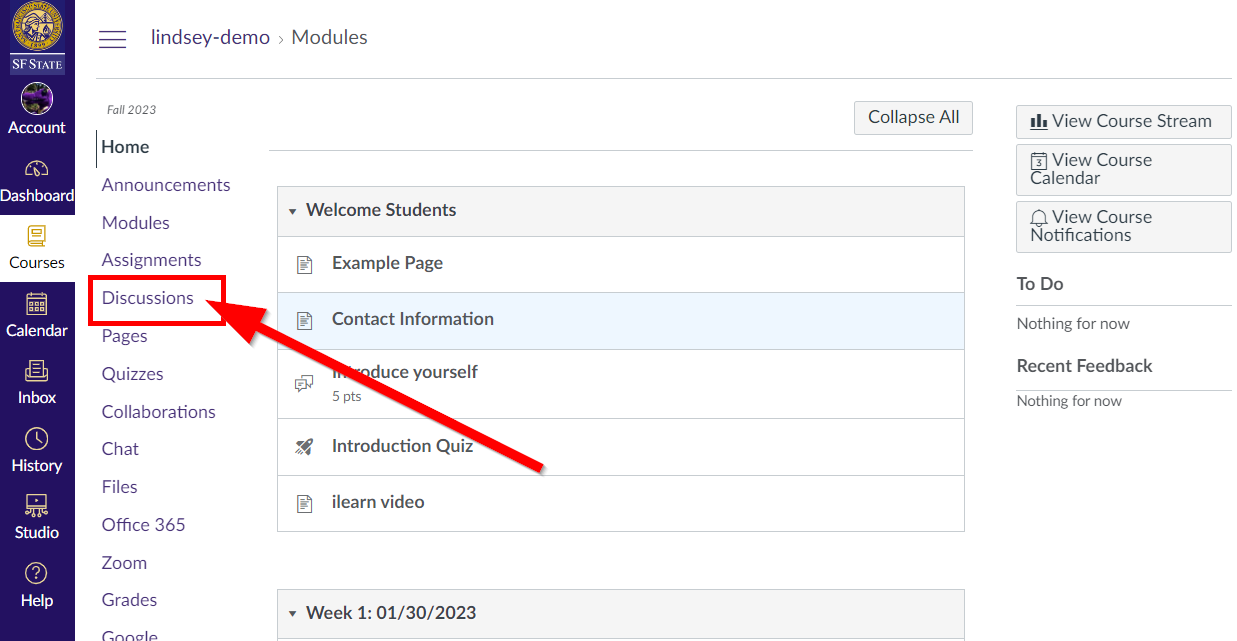Image resolution: width=1237 pixels, height=641 pixels.
Task: Collapse the Week 1: 01/30/2023 module
Action: [293, 614]
